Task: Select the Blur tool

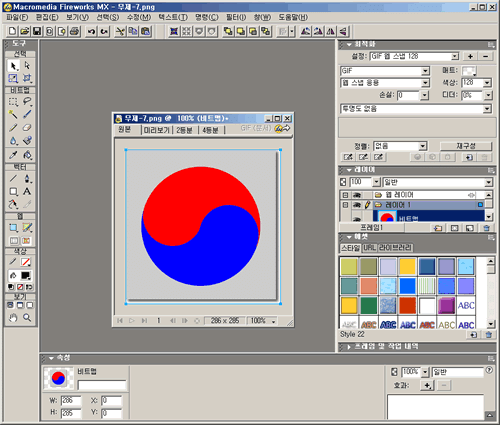Action: click(x=13, y=141)
